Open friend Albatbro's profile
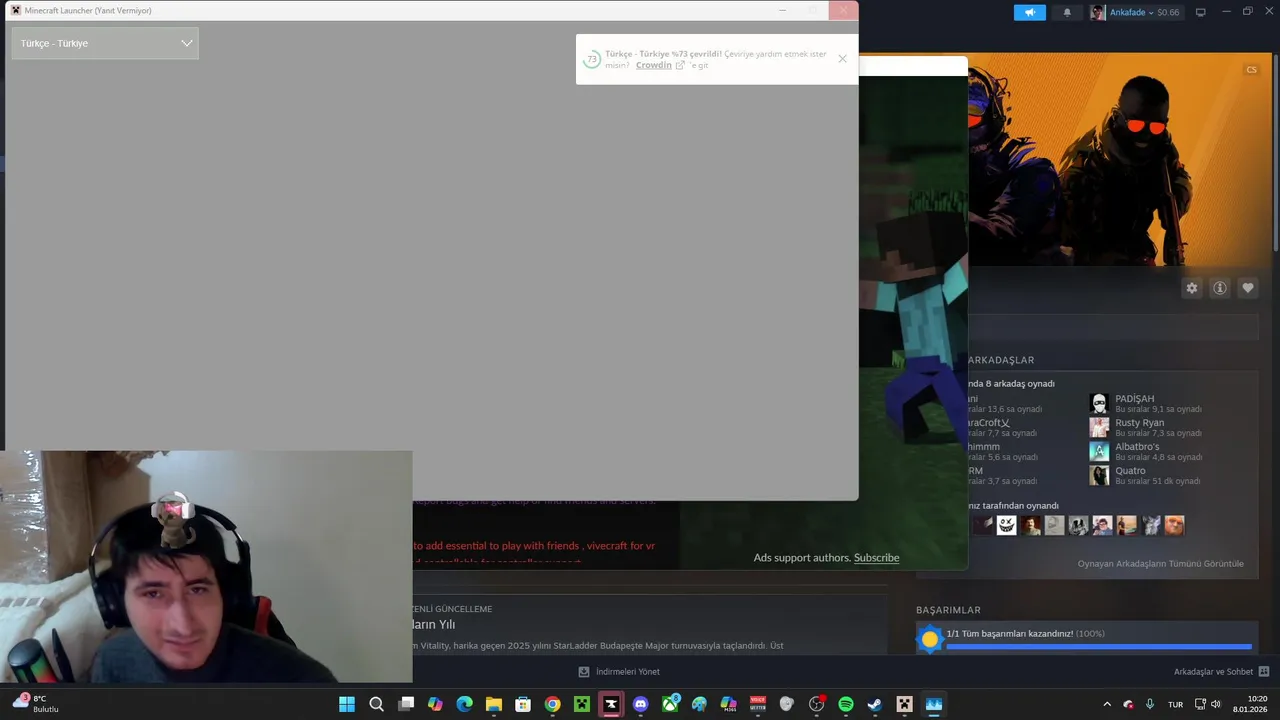 click(x=1137, y=447)
